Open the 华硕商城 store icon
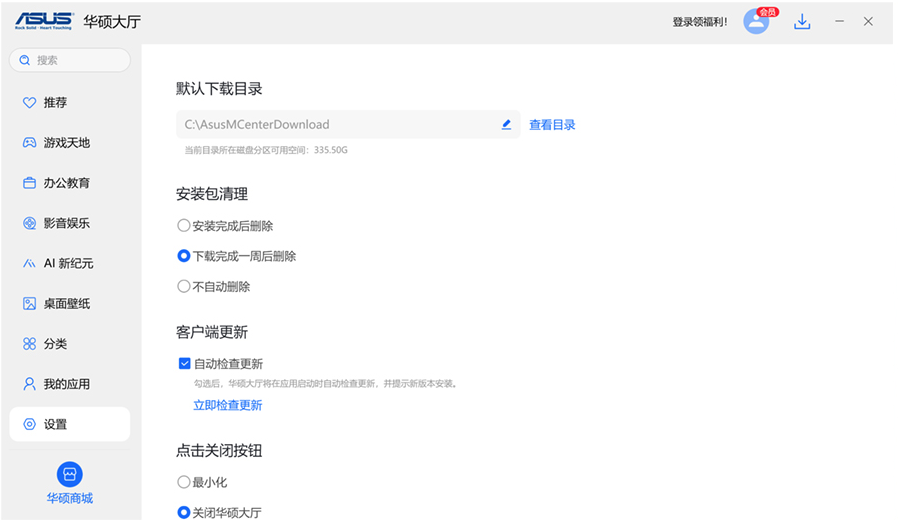The height and width of the screenshot is (520, 898). (69, 474)
